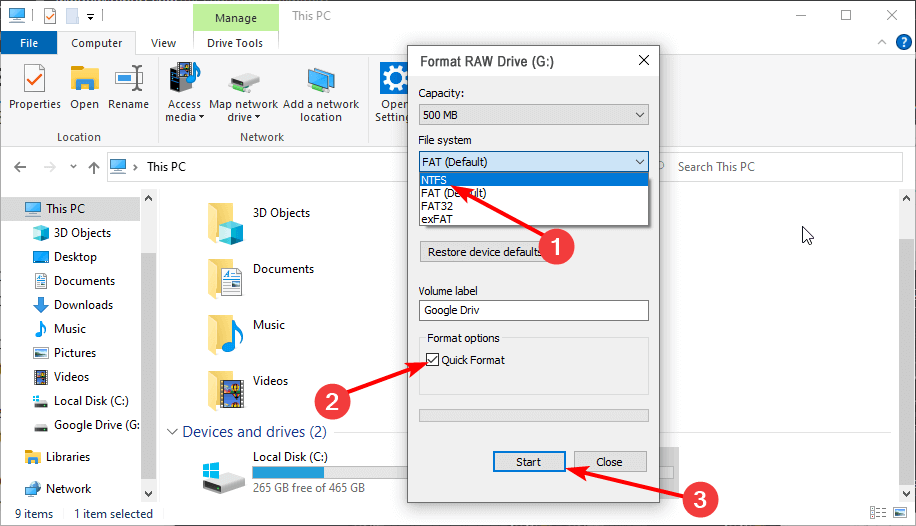Click This PC icon in title bar
Viewport: 916px width, 526px height.
(x=16, y=15)
